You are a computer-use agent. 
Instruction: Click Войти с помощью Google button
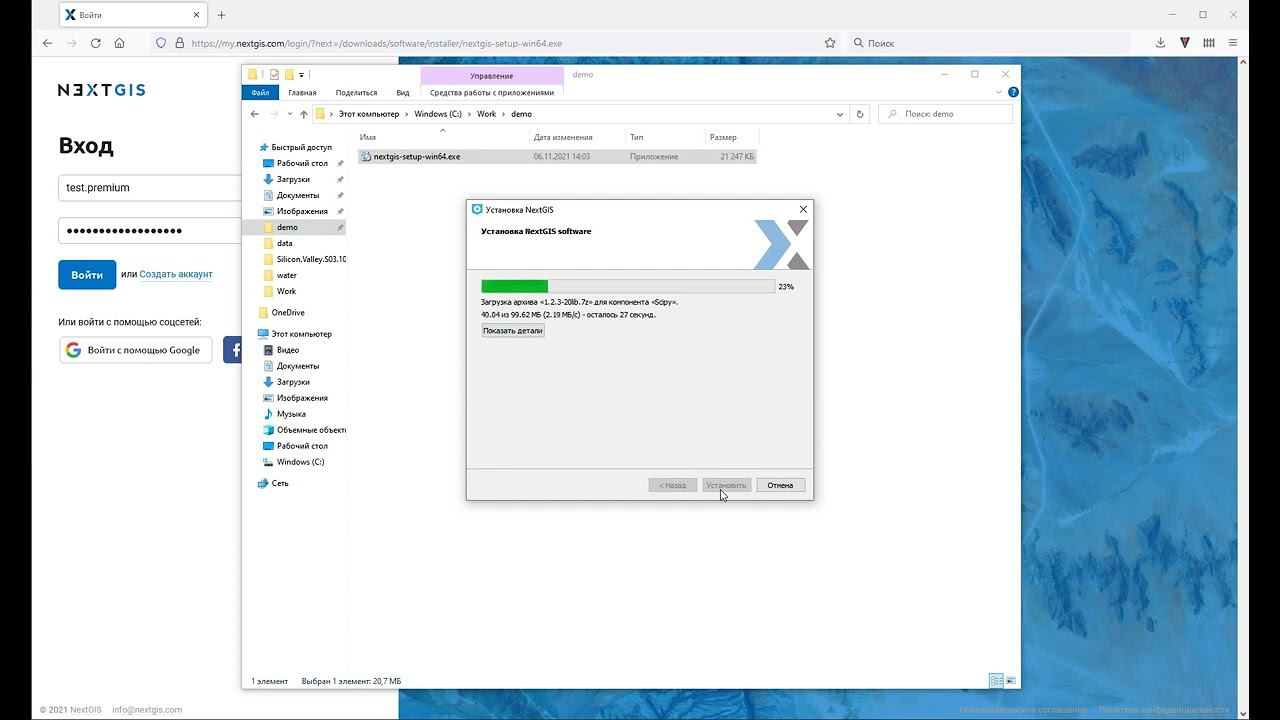[136, 350]
